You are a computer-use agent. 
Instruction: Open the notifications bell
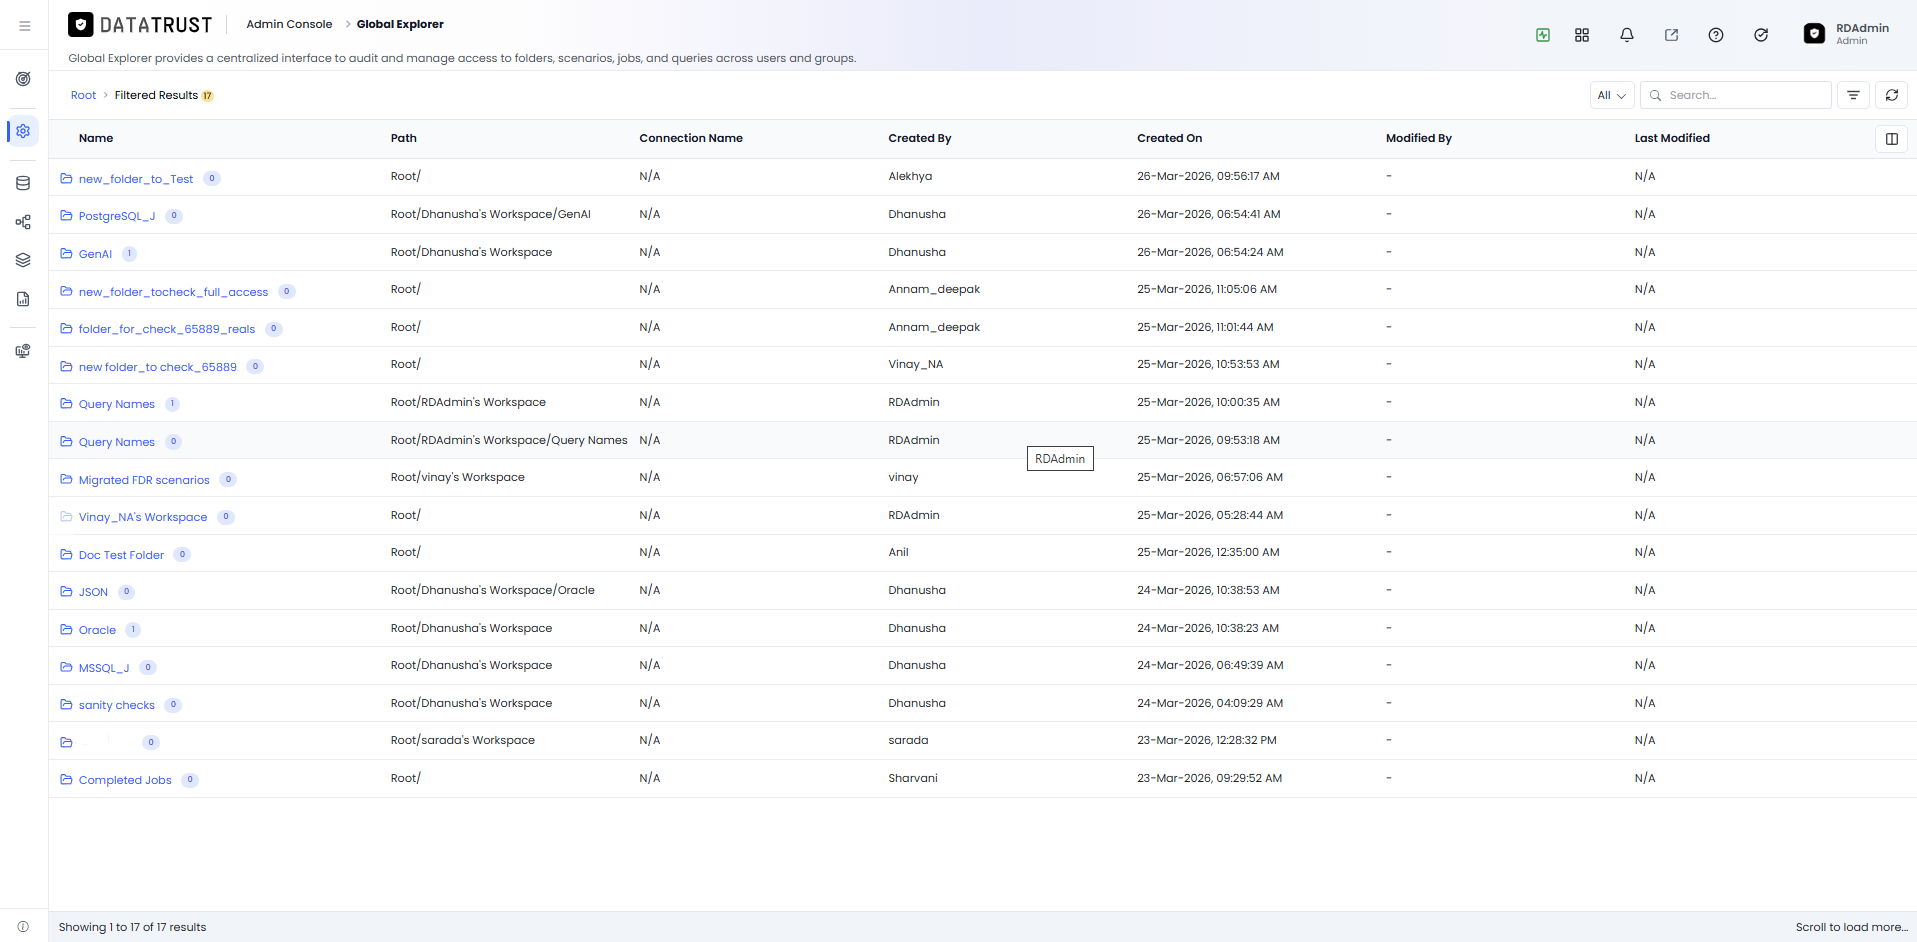tap(1627, 35)
